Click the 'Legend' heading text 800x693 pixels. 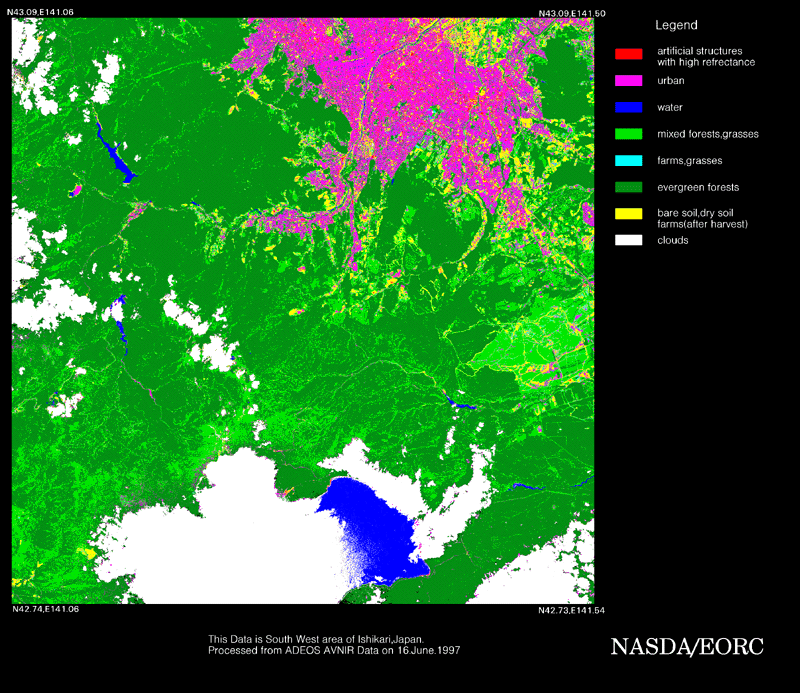point(676,25)
